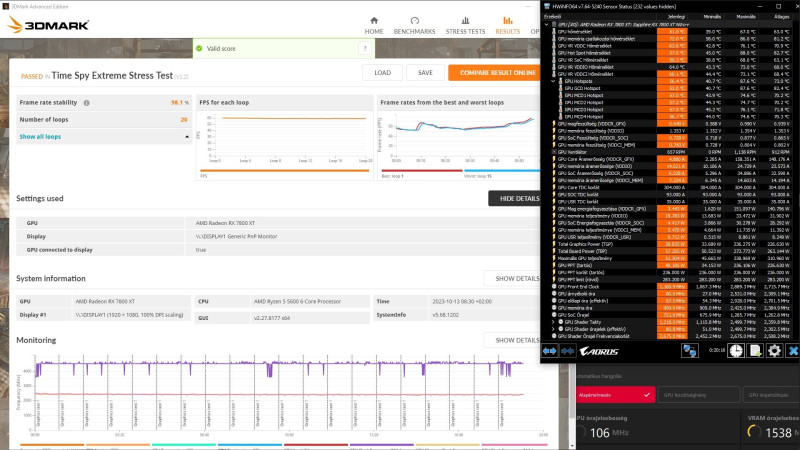Viewport: 800px width, 450px height.
Task: Select the GPU Hot Spot hőmérséklet row
Action: point(670,53)
